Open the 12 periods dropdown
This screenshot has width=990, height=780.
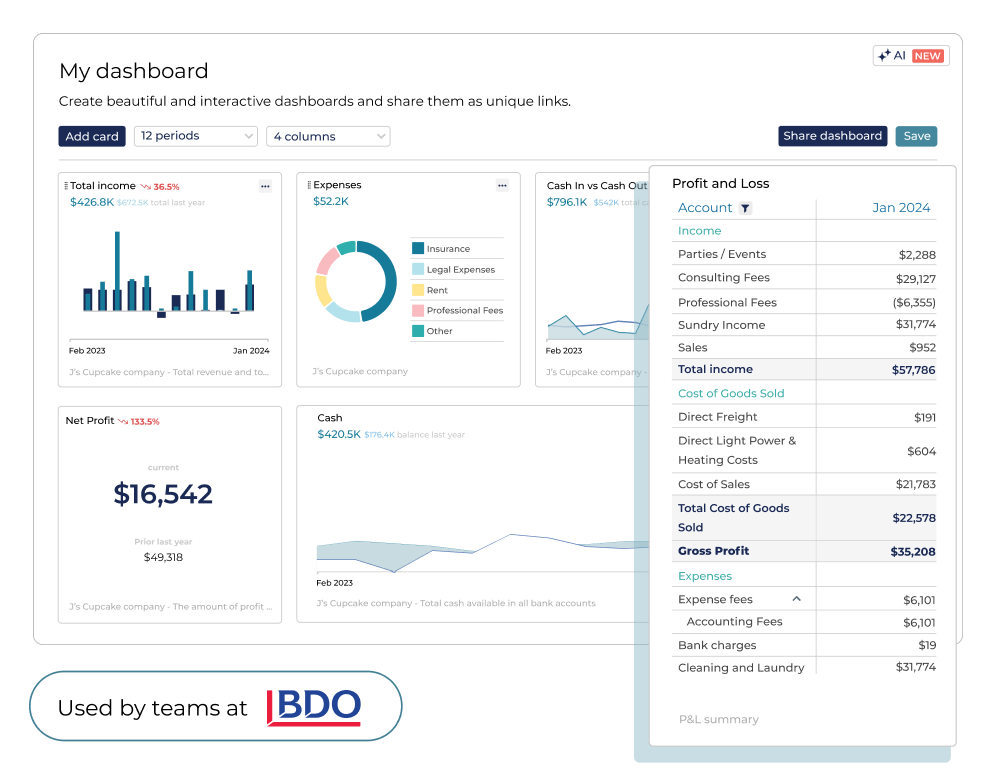point(195,136)
